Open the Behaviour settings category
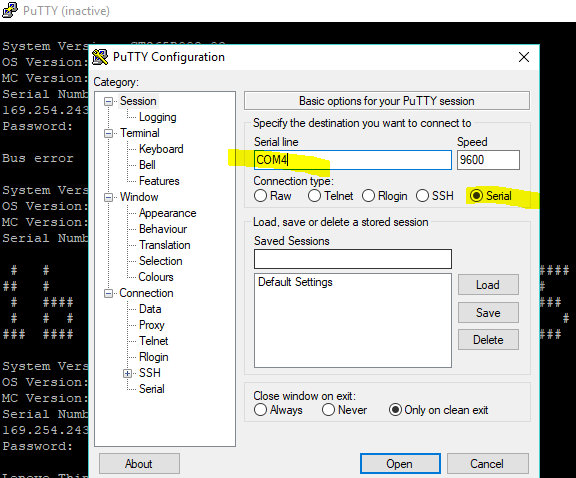This screenshot has width=576, height=478. click(x=163, y=229)
